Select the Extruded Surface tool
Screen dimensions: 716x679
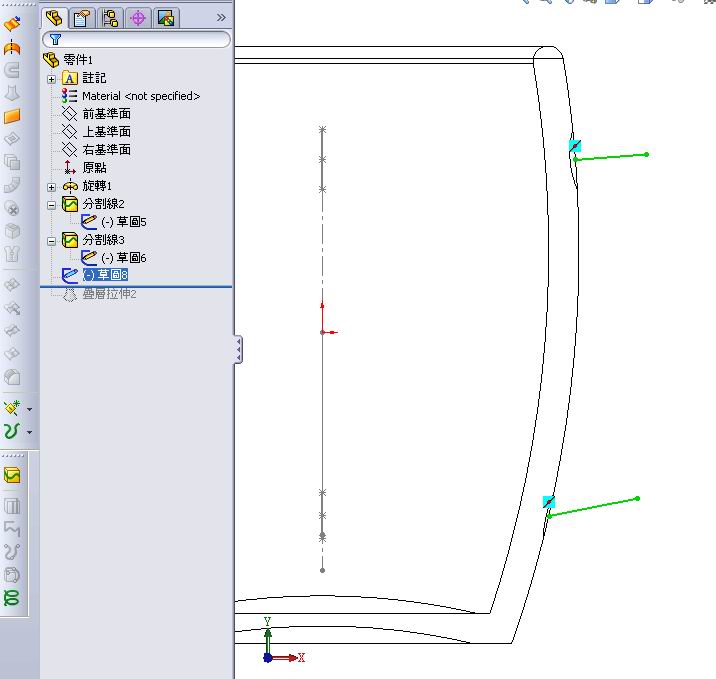[x=12, y=23]
